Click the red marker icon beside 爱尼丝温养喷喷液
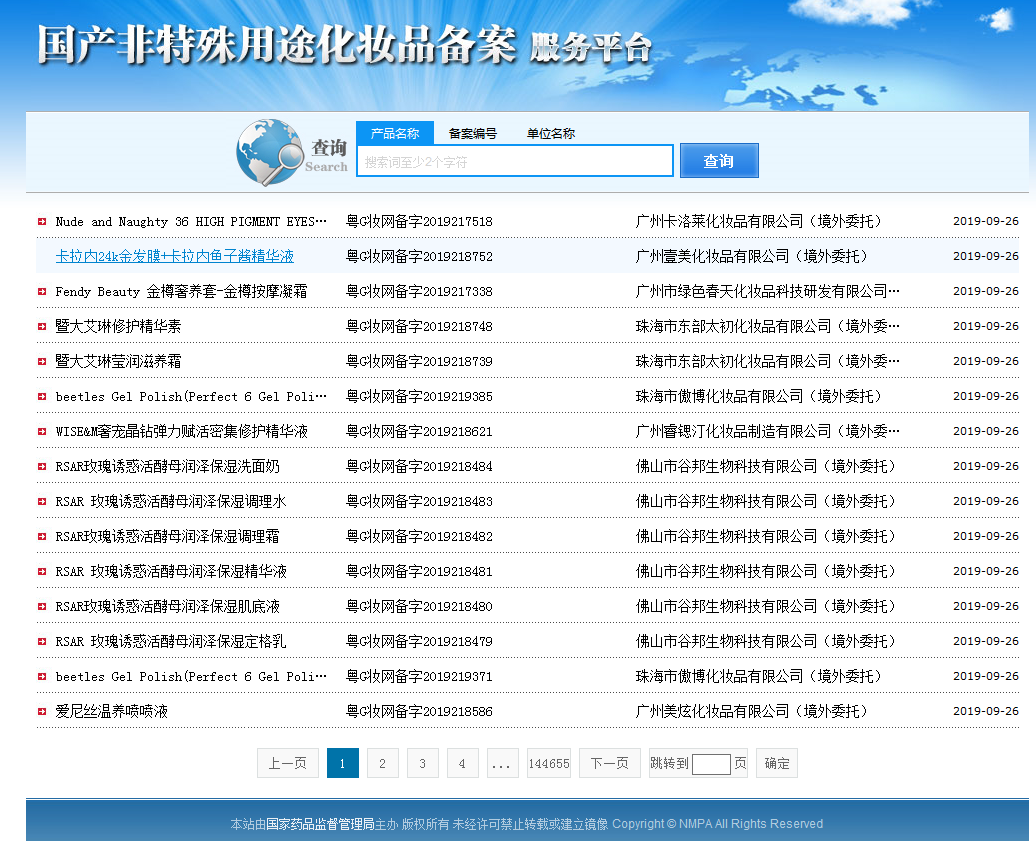Viewport: 1036px width, 841px height. (x=42, y=711)
